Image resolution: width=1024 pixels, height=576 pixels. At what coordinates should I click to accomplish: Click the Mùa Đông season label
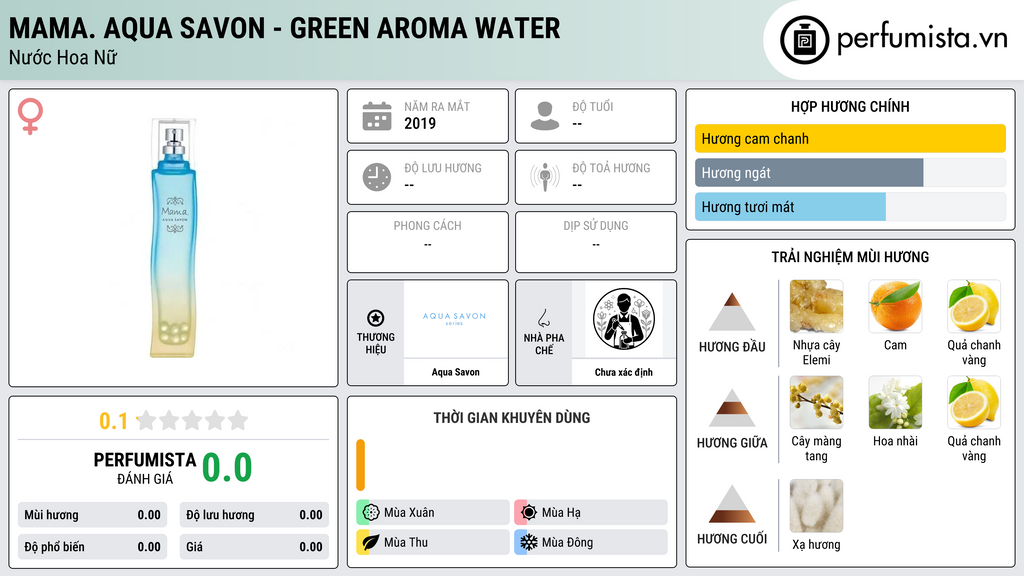click(x=568, y=542)
